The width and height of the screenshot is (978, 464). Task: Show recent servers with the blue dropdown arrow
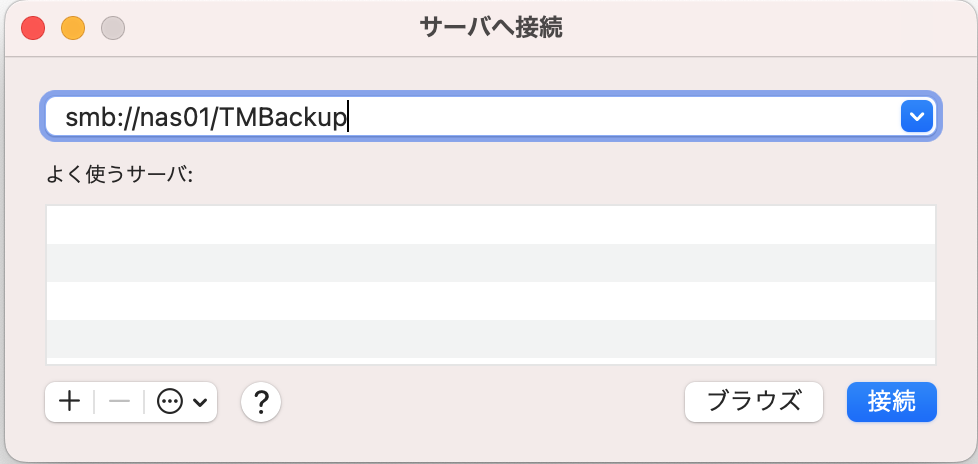[916, 118]
